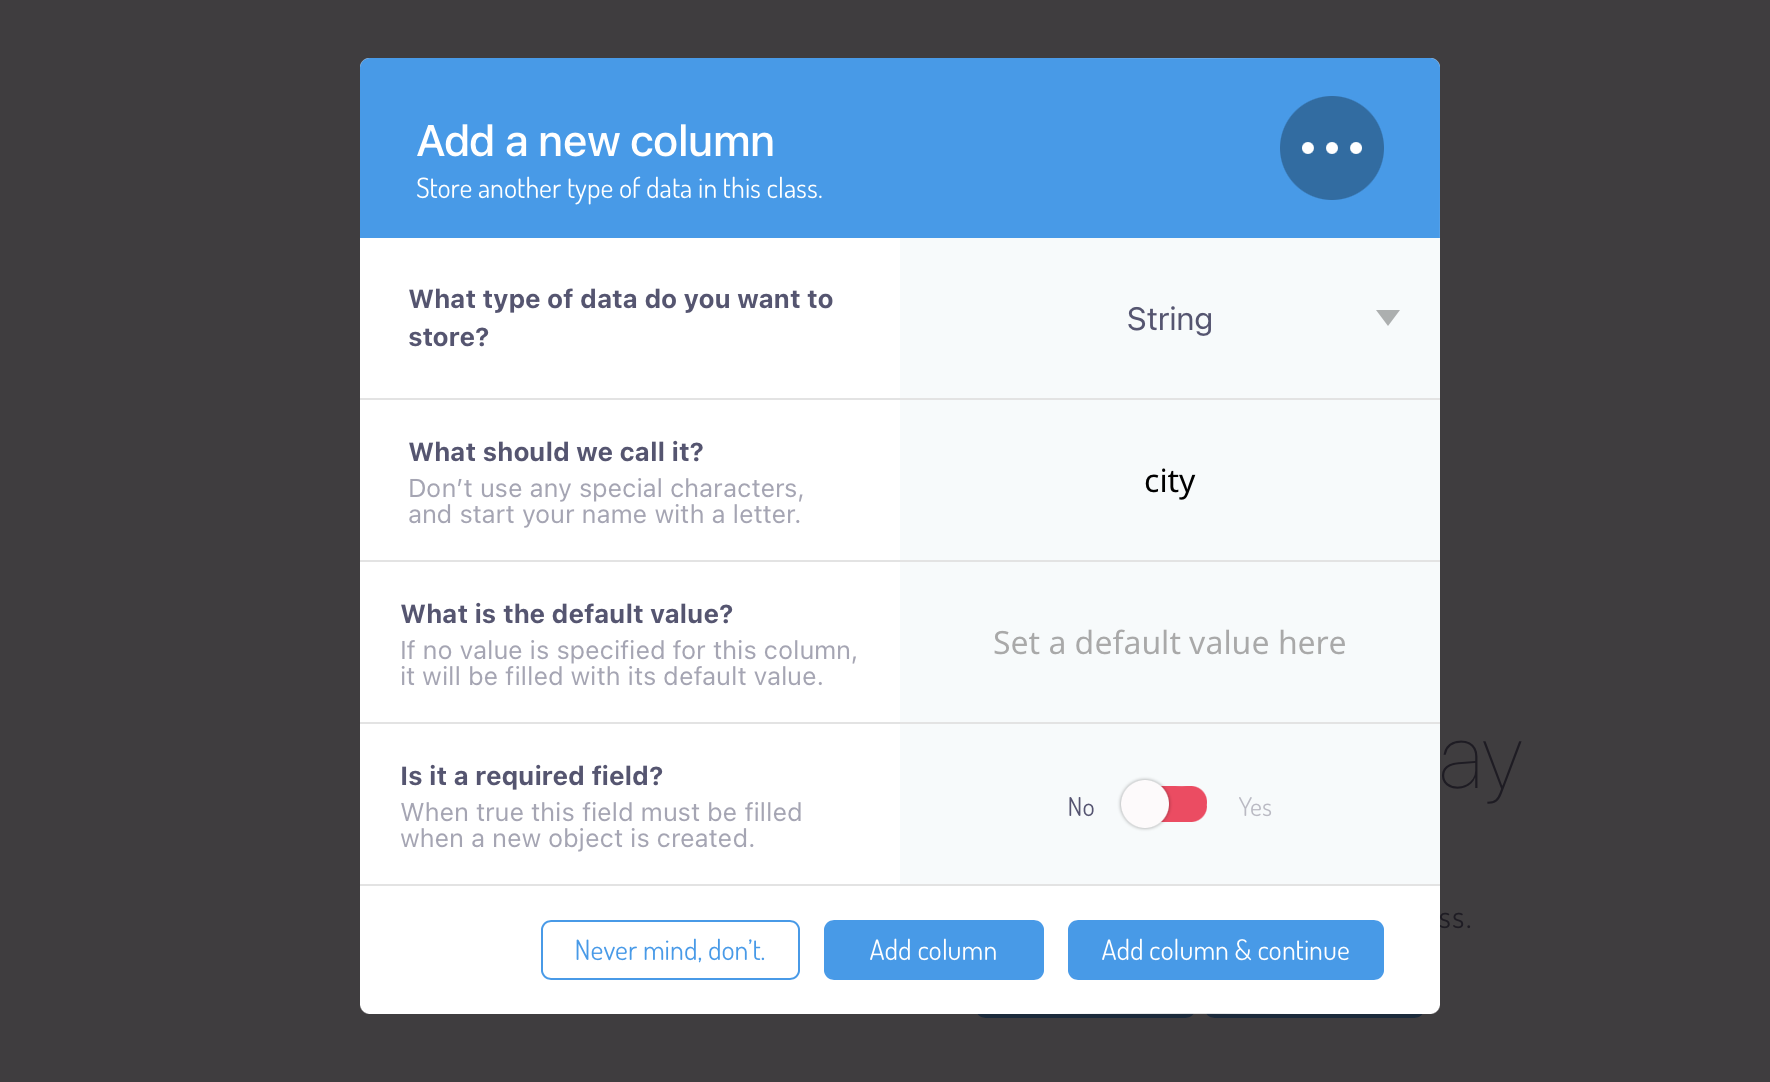This screenshot has width=1770, height=1082.
Task: Click the three-dots icon in the header
Action: point(1331,148)
